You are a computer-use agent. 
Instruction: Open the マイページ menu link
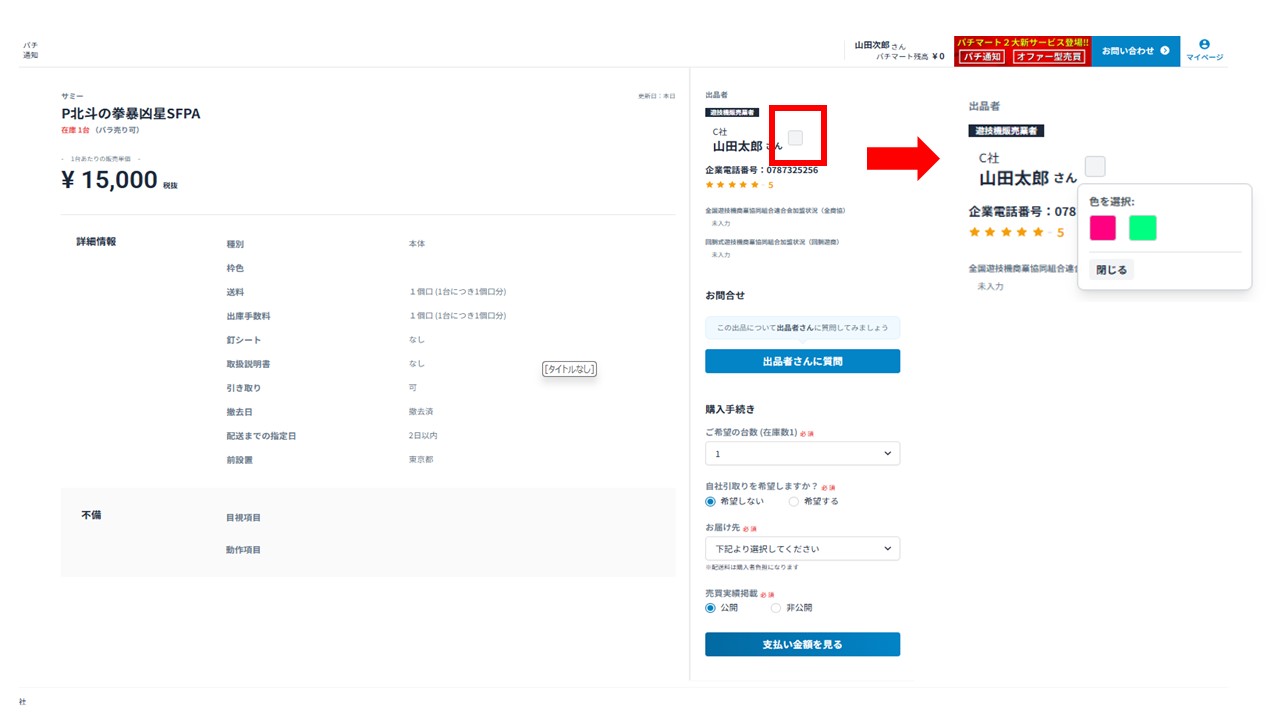(1204, 58)
